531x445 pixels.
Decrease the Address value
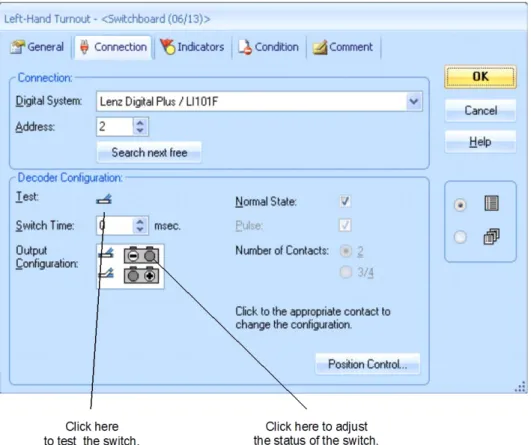coord(140,131)
